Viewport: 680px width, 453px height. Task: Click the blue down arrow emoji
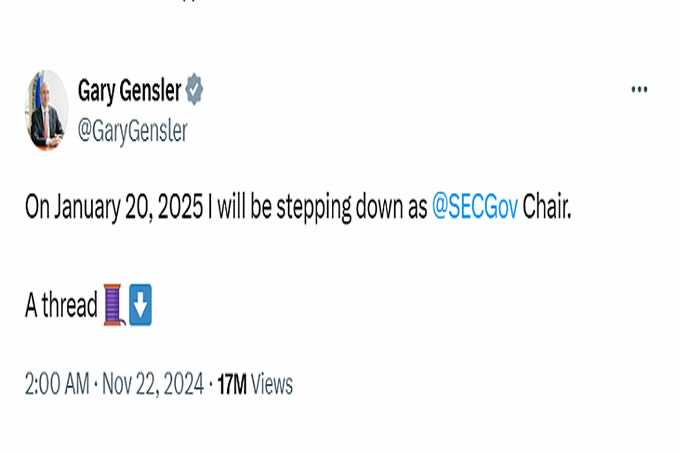[x=140, y=305]
